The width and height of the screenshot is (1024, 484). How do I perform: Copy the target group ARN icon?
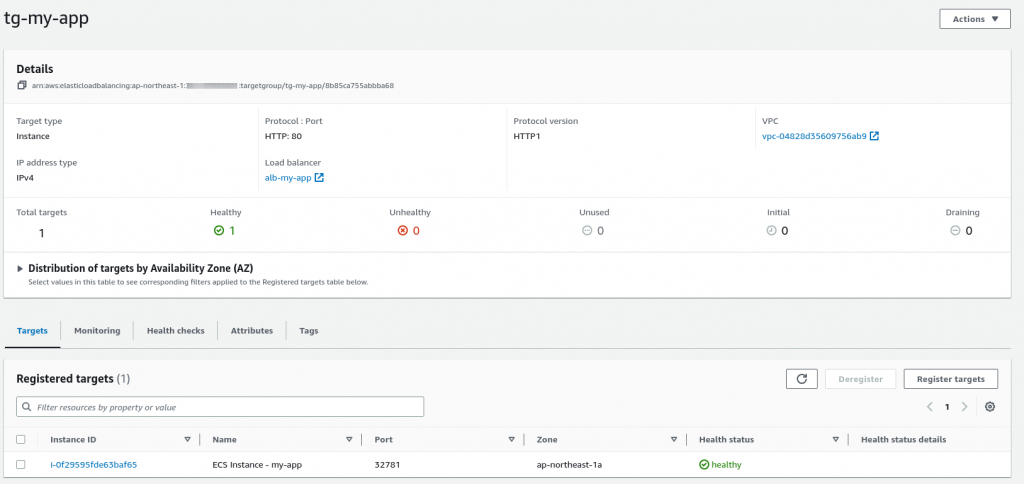22,86
